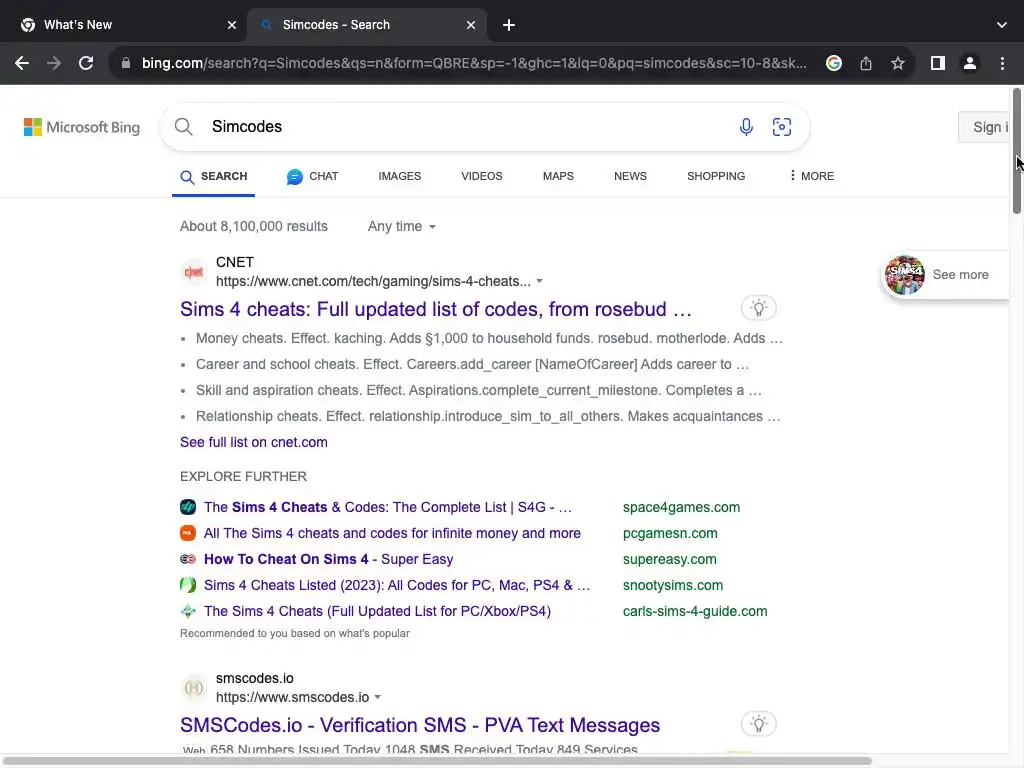
Task: Open a new browser tab
Action: point(509,25)
